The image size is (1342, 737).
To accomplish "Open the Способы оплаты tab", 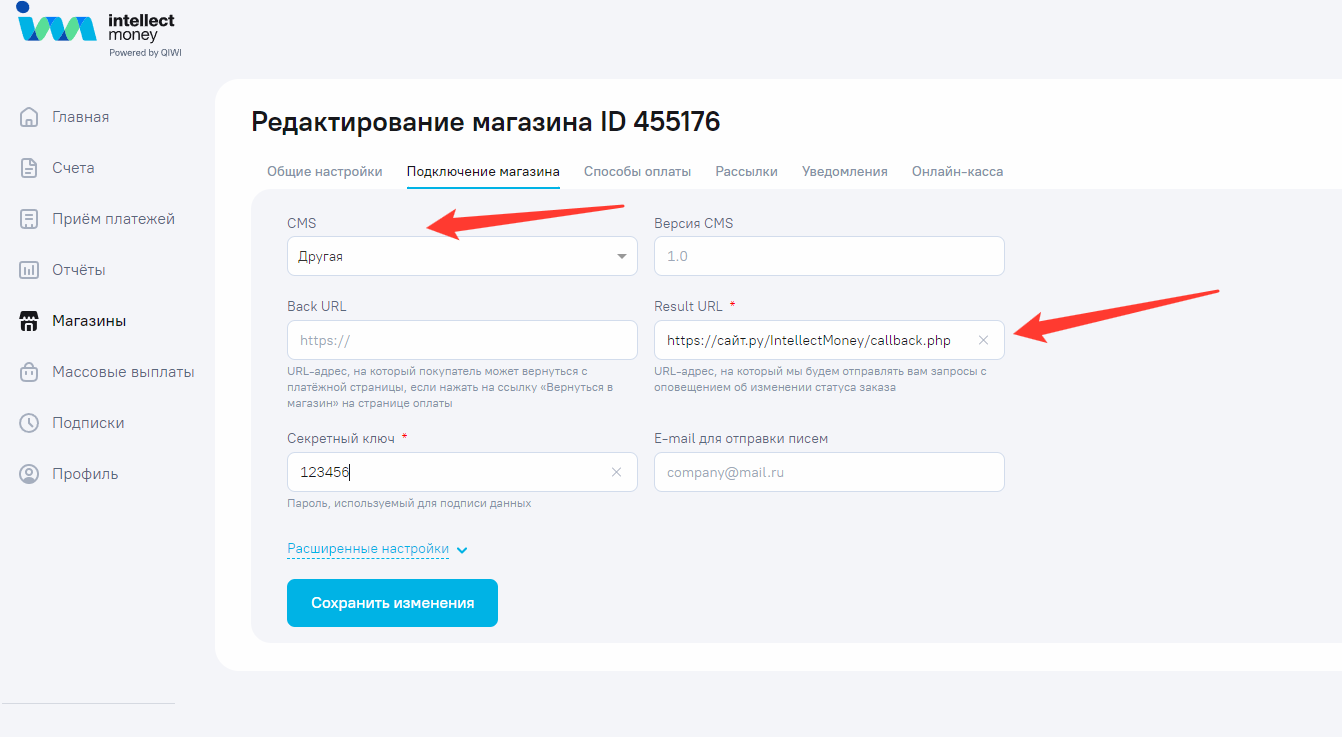I will coord(637,171).
